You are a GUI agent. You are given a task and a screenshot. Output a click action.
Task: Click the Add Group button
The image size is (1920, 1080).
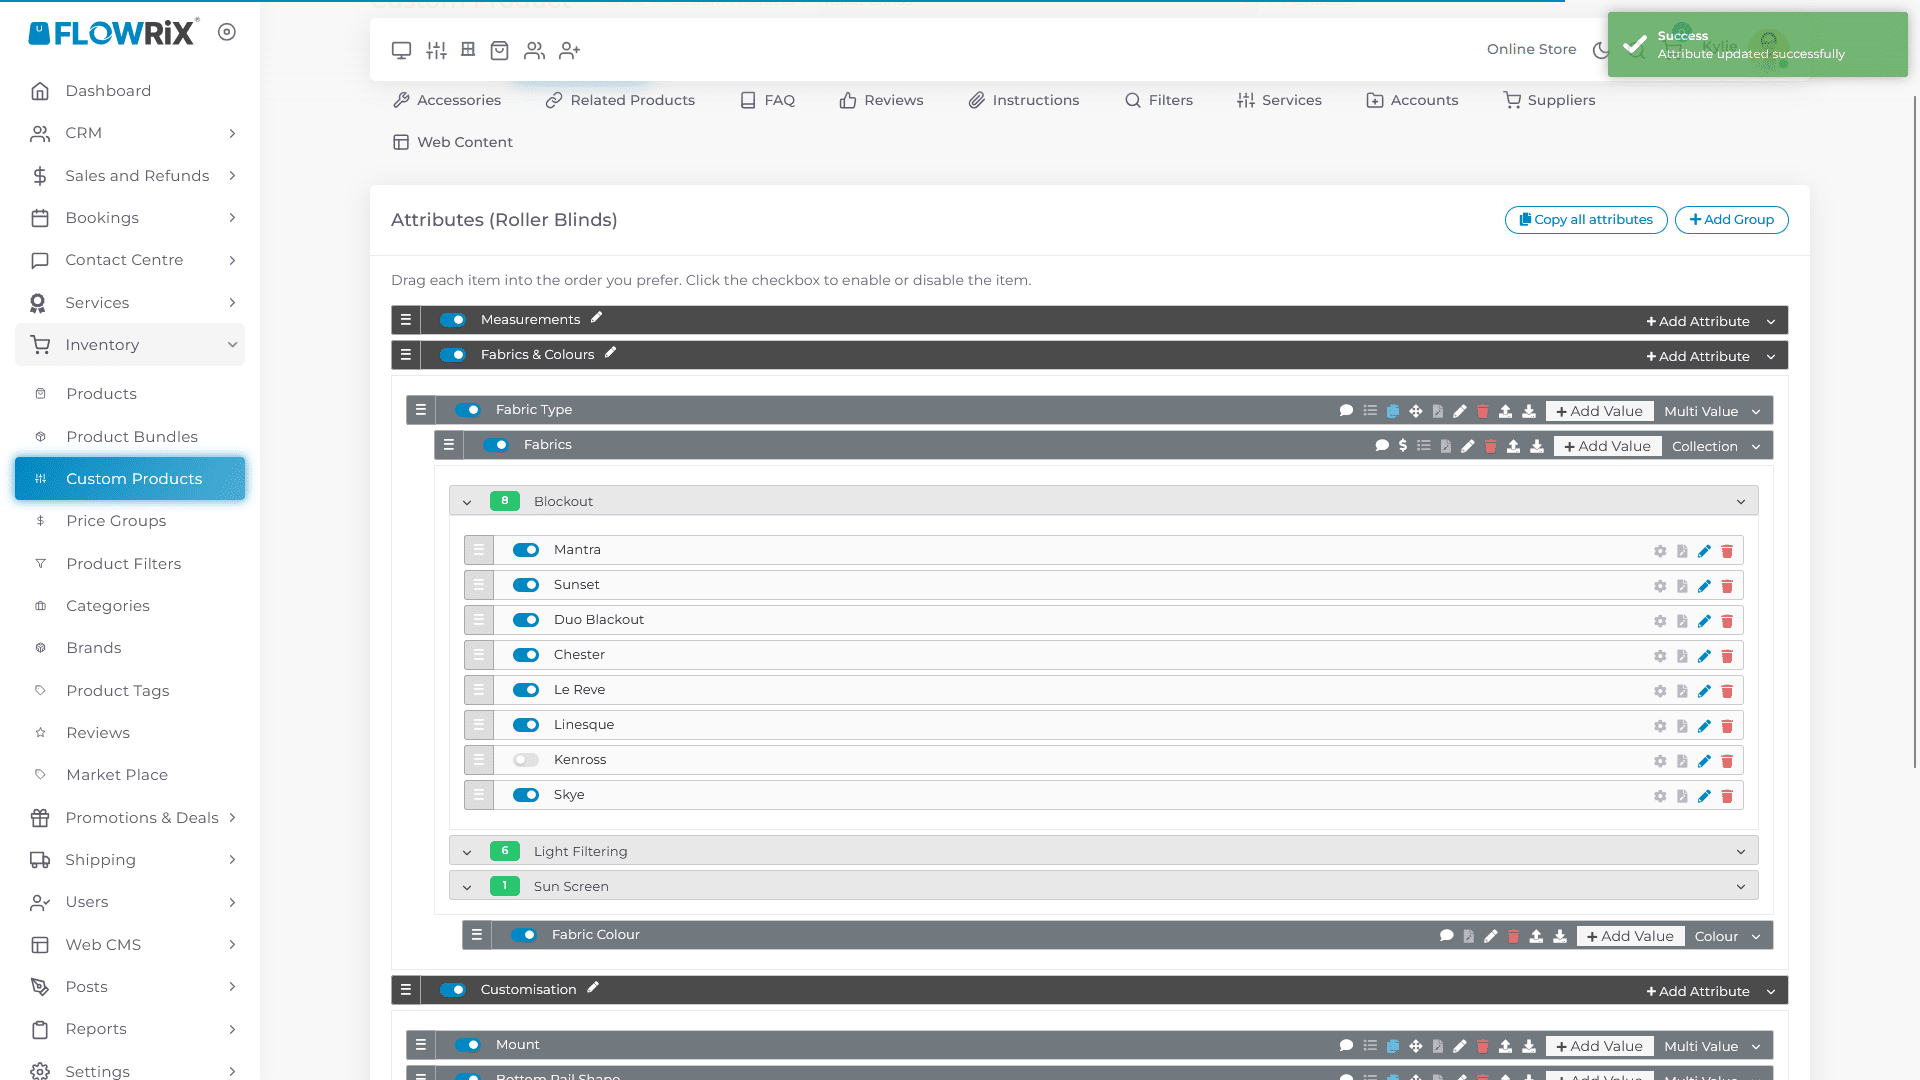tap(1731, 220)
